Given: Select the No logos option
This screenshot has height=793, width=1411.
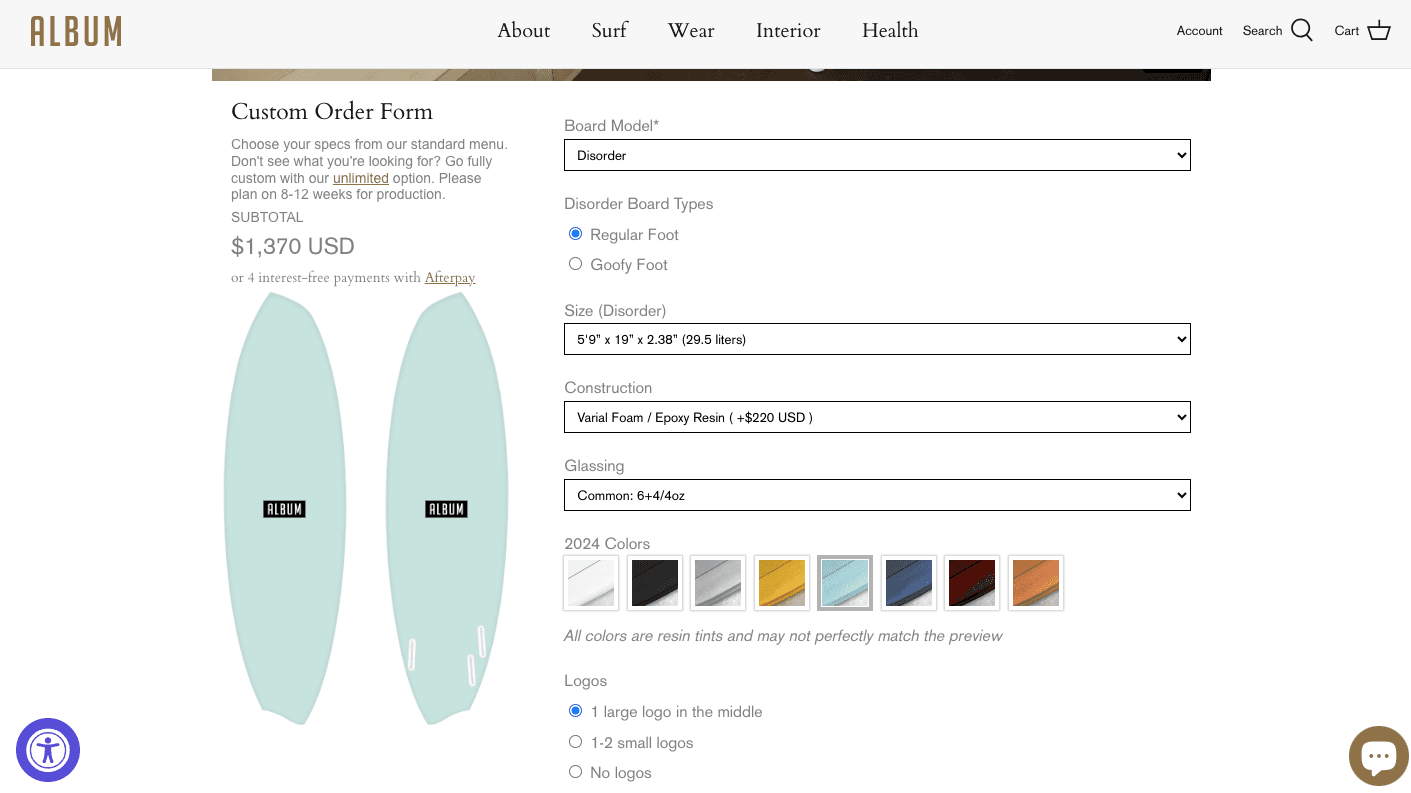Looking at the screenshot, I should (x=576, y=772).
